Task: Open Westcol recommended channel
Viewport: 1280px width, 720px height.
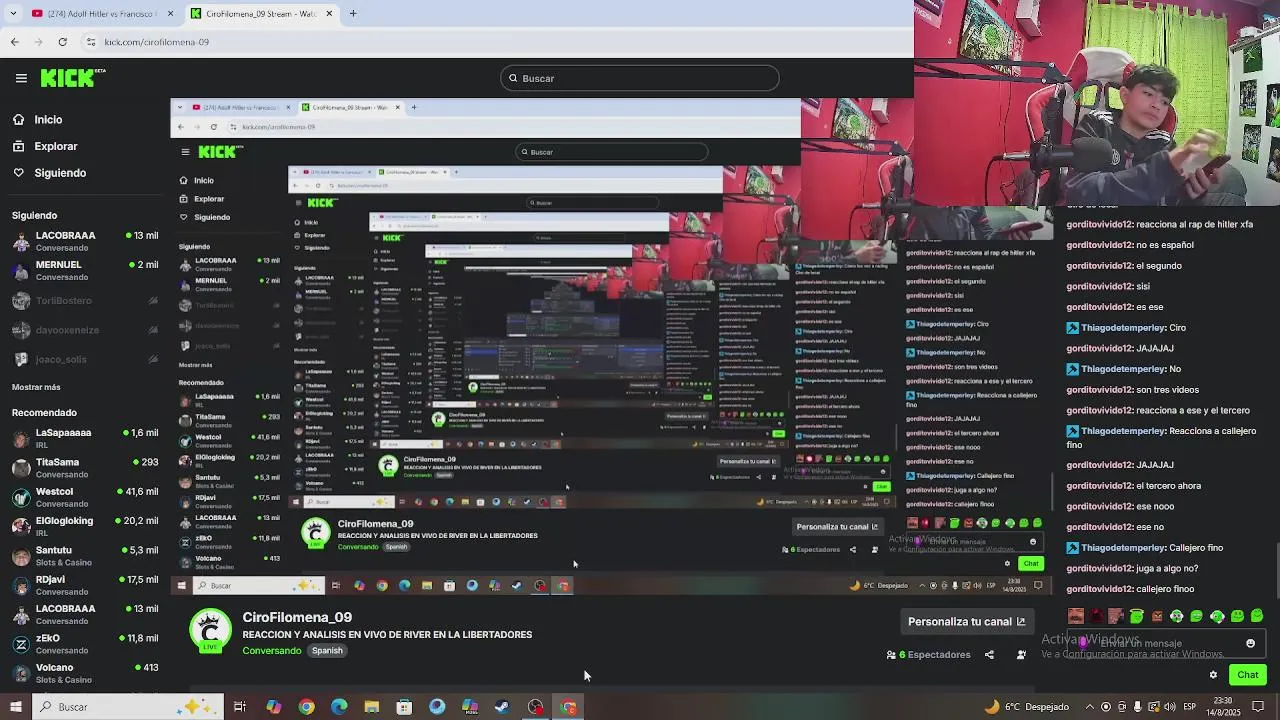Action: (x=85, y=497)
